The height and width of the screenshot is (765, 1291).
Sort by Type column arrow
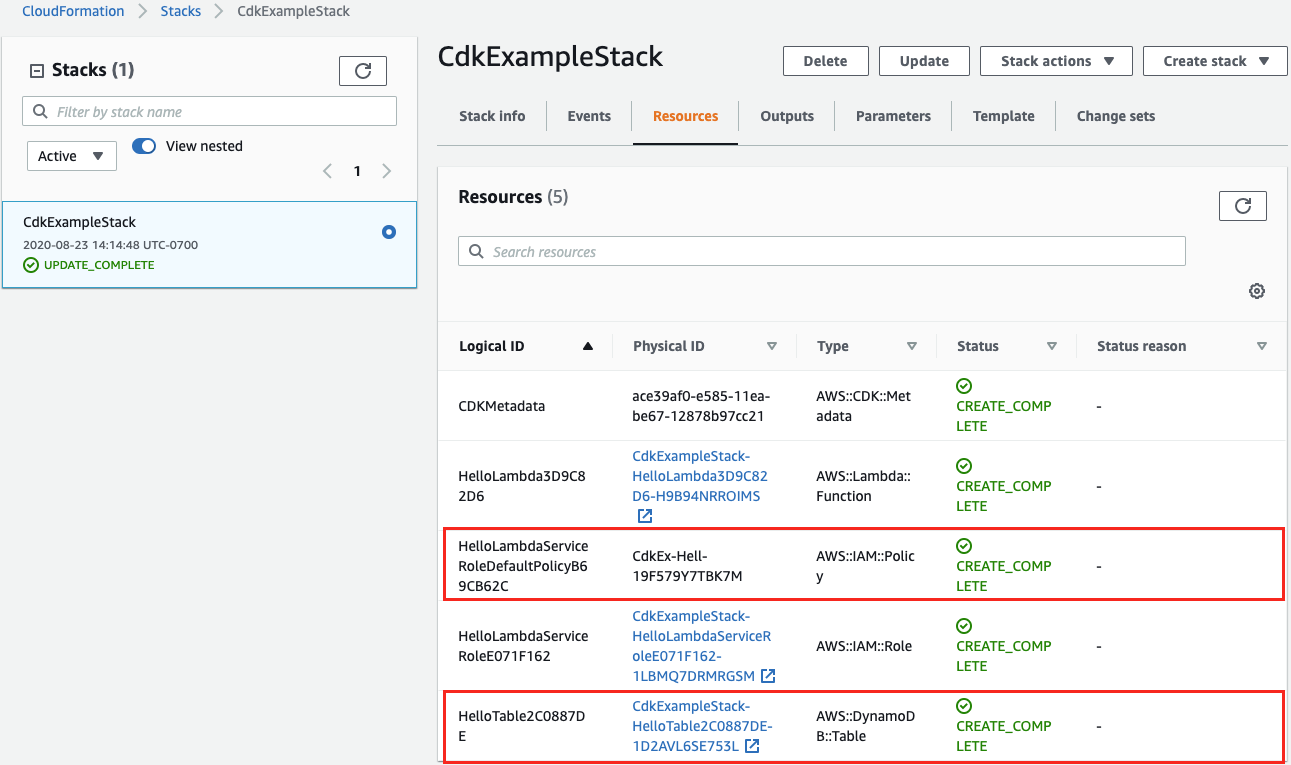(912, 346)
